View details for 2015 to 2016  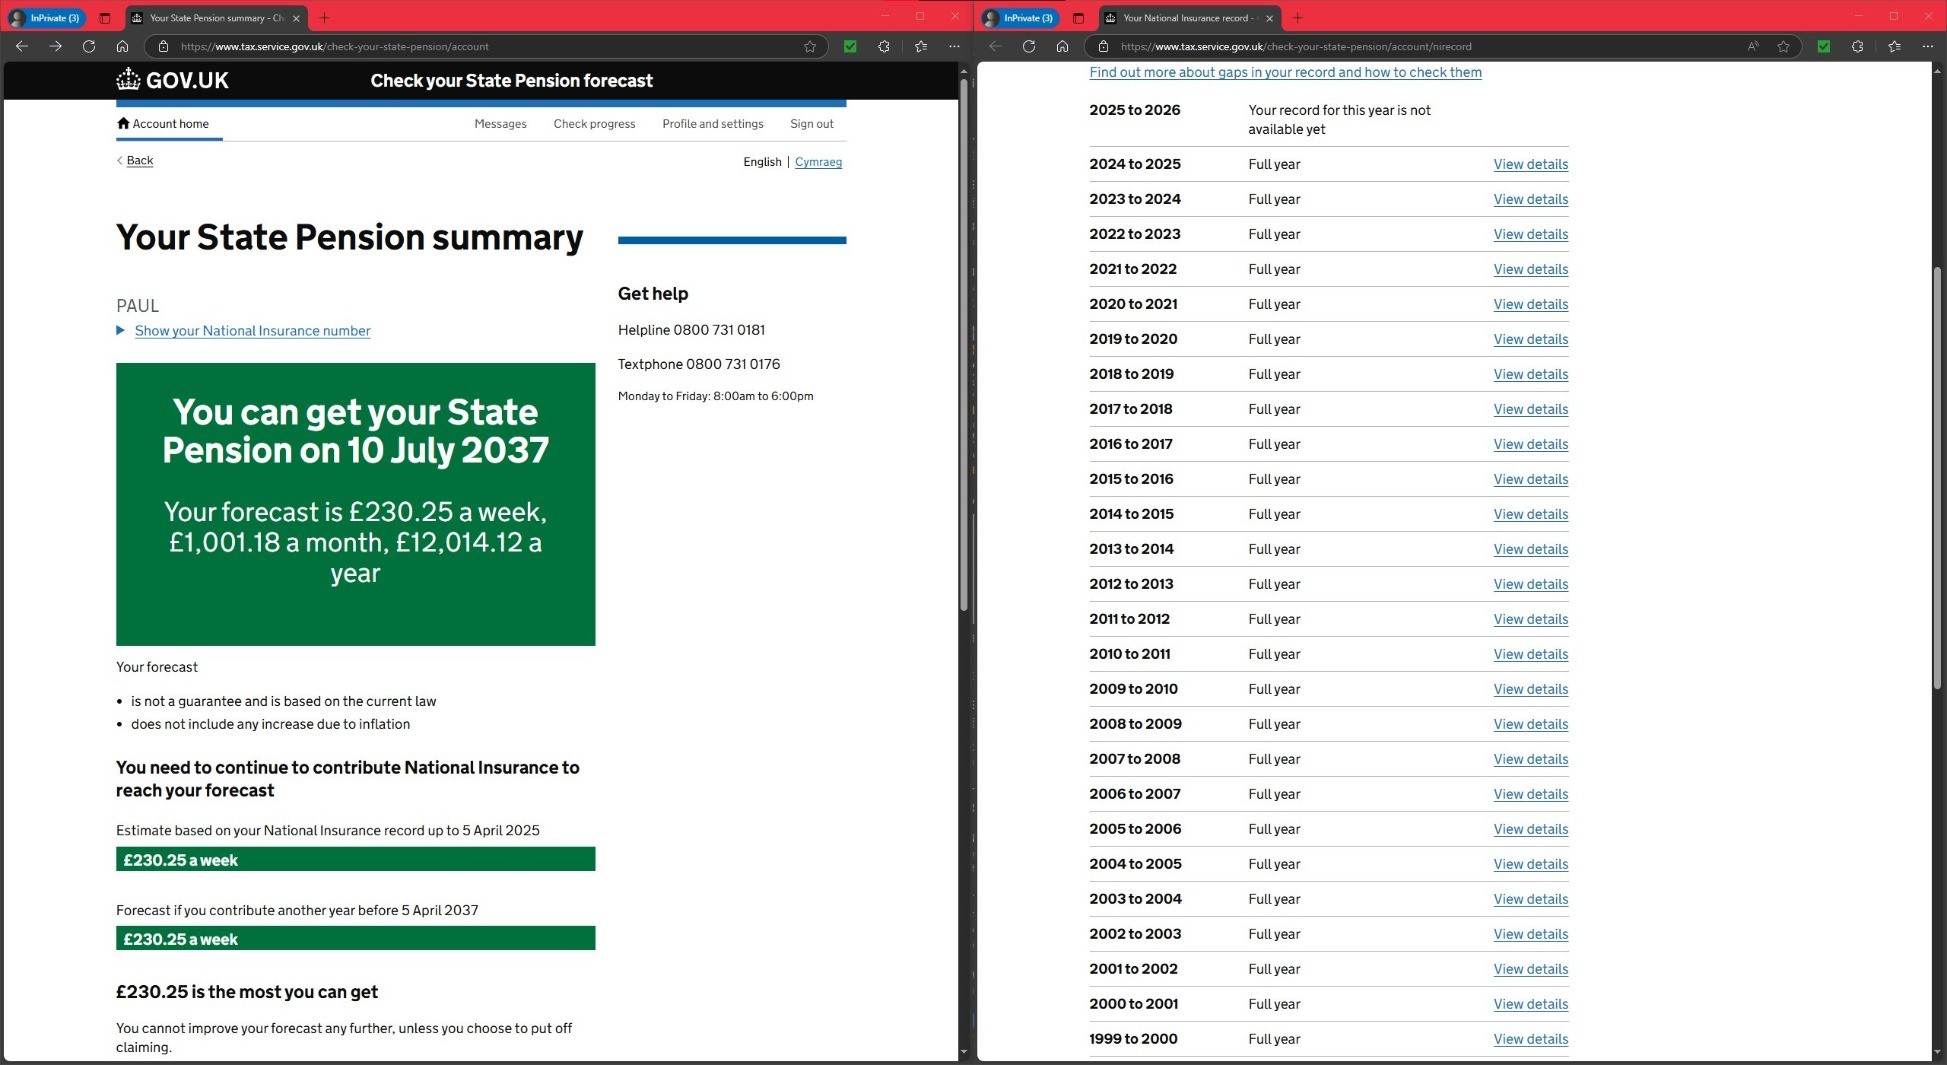pos(1530,479)
